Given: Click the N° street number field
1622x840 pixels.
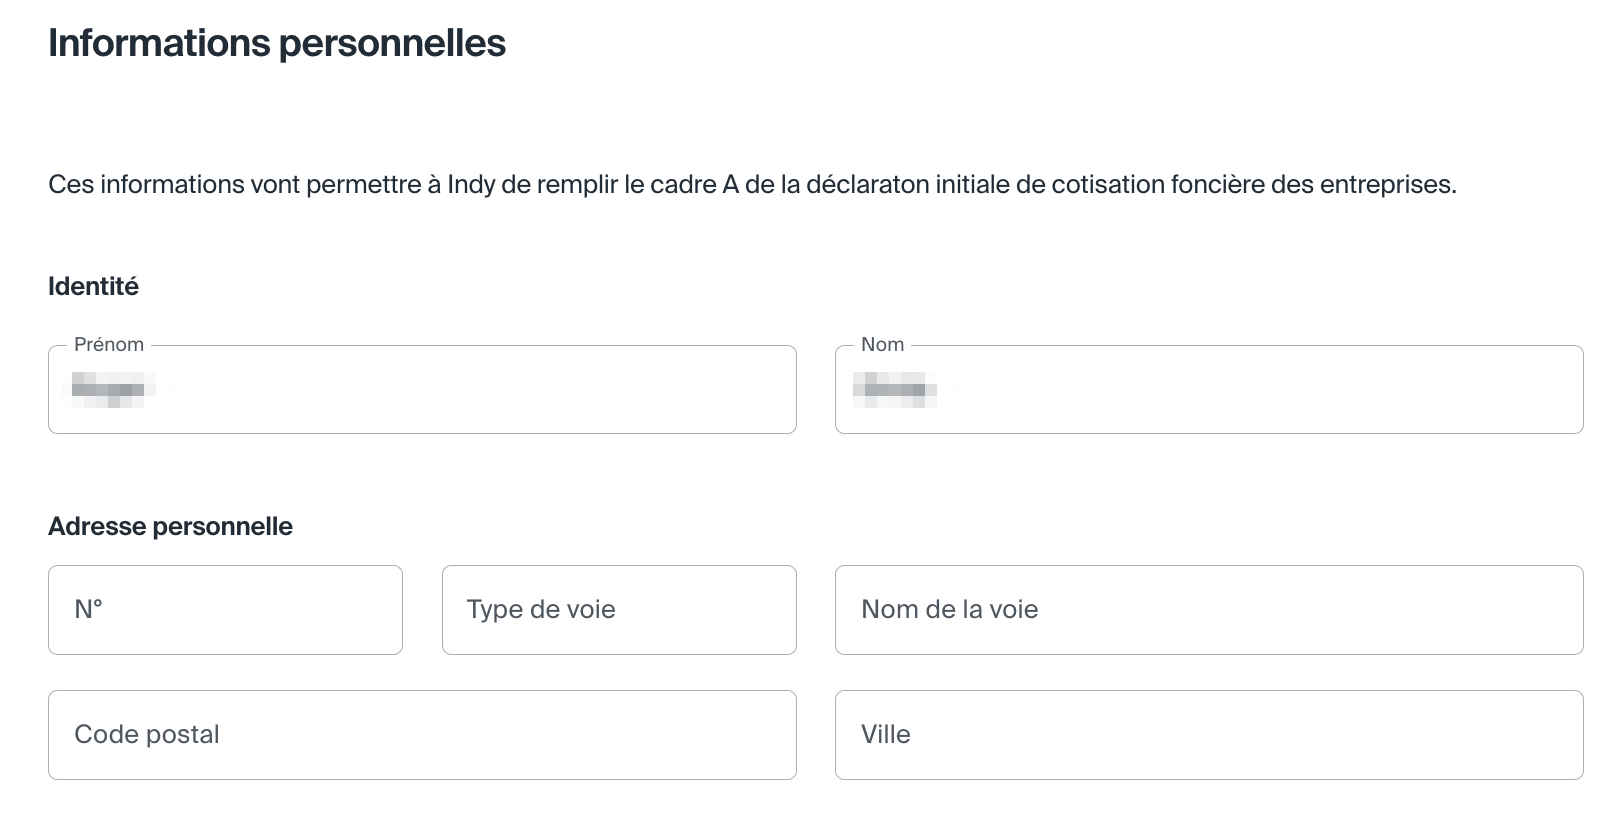Looking at the screenshot, I should click(225, 610).
